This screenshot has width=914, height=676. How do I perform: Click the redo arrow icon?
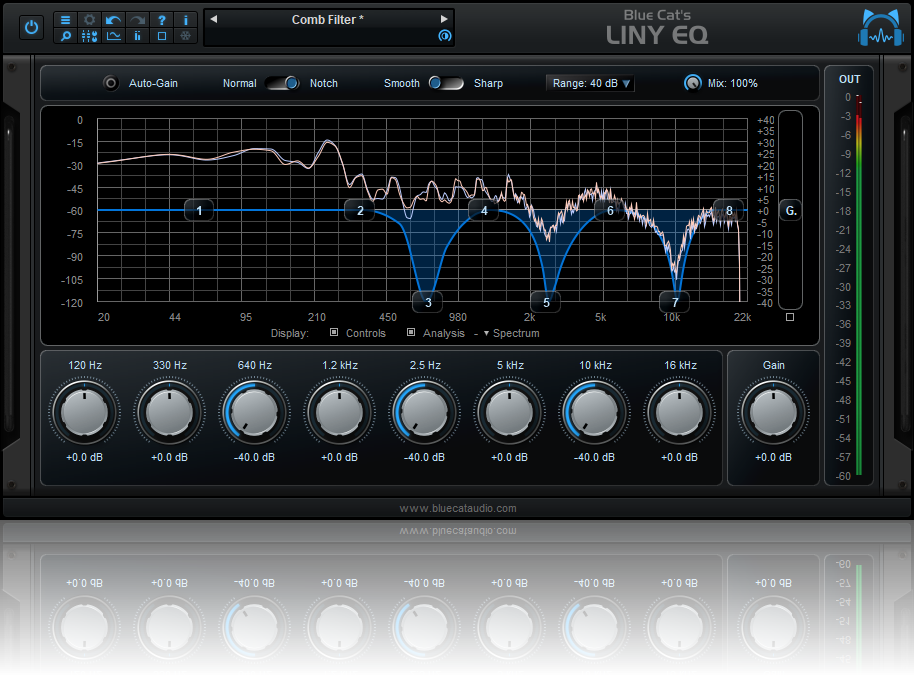click(x=138, y=20)
